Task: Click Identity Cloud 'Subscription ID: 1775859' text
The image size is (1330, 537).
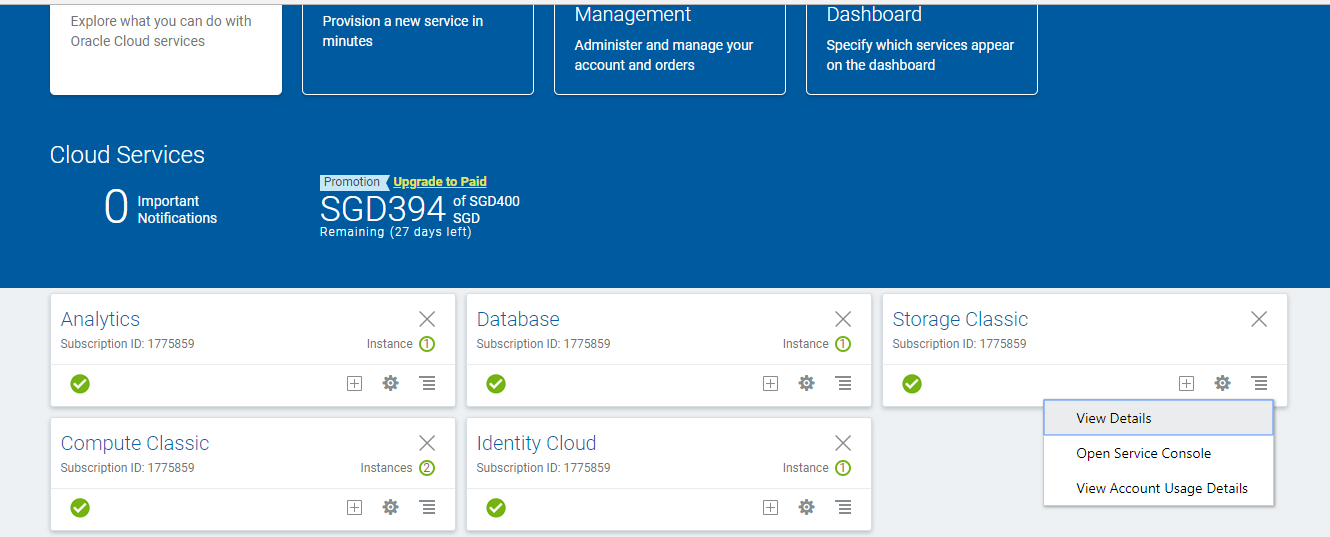Action: [x=543, y=468]
